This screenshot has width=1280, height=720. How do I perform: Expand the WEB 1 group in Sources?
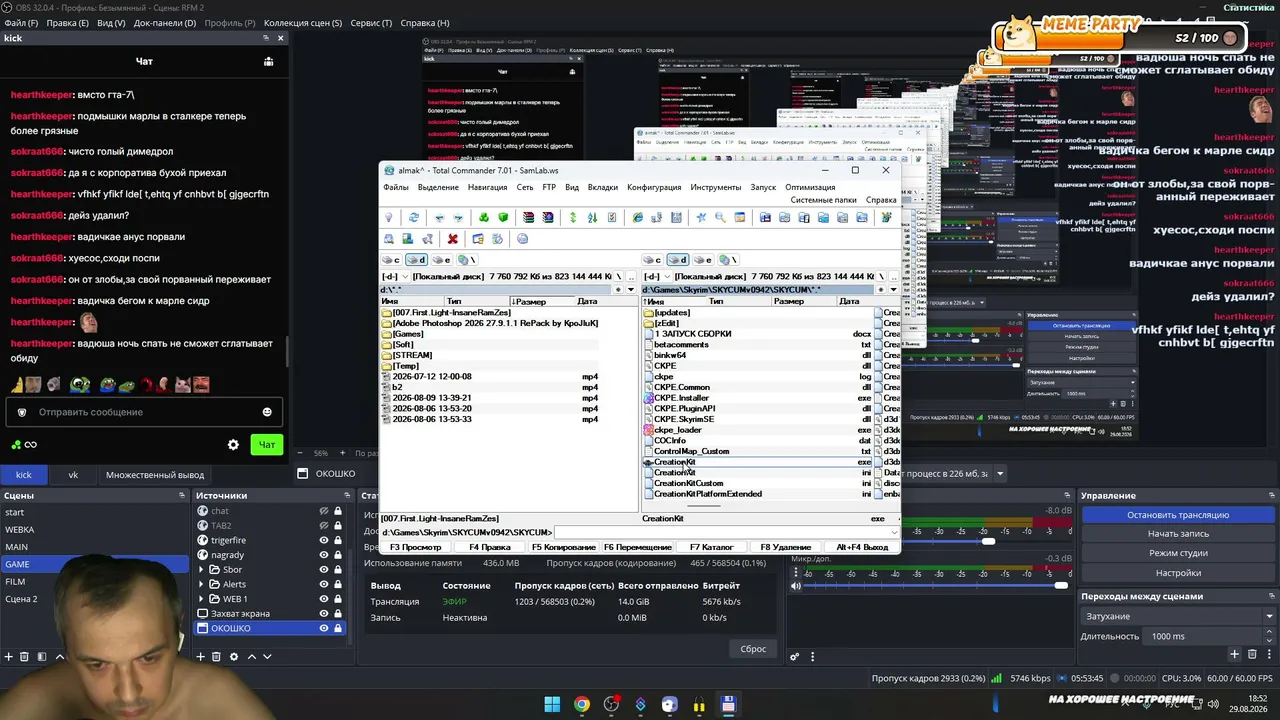(x=201, y=599)
